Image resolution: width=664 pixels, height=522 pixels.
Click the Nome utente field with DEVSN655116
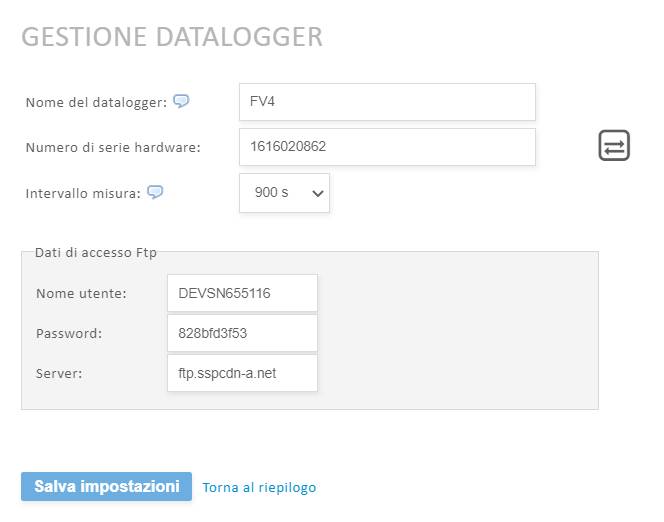tap(242, 293)
